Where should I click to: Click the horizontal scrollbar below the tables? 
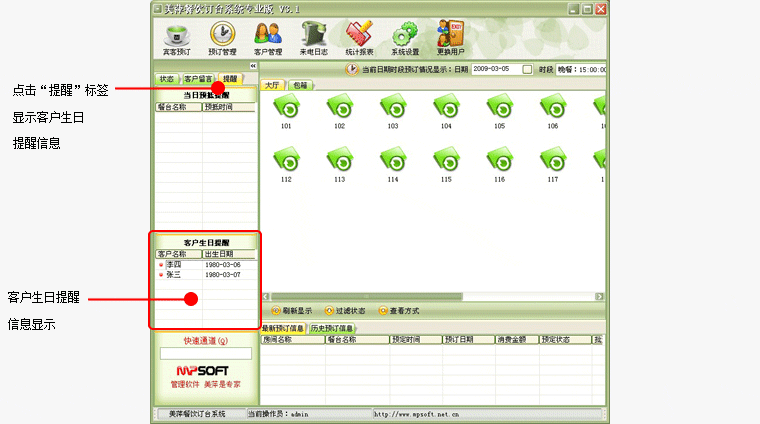[x=430, y=296]
